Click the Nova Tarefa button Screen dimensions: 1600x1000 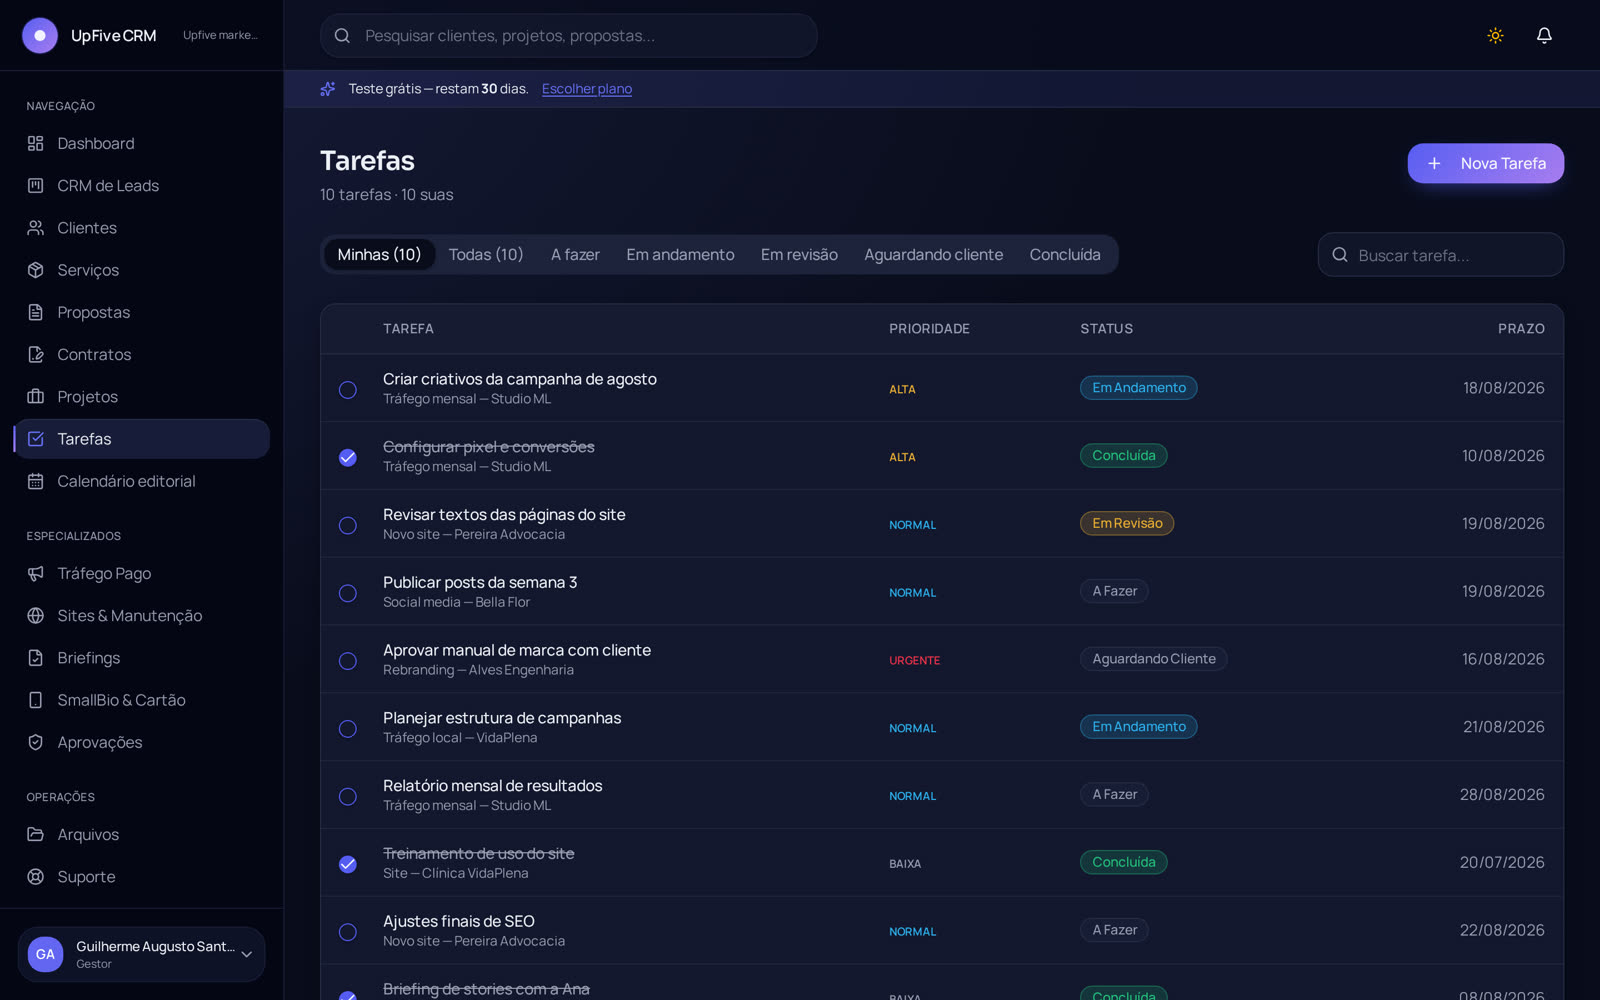(1485, 164)
